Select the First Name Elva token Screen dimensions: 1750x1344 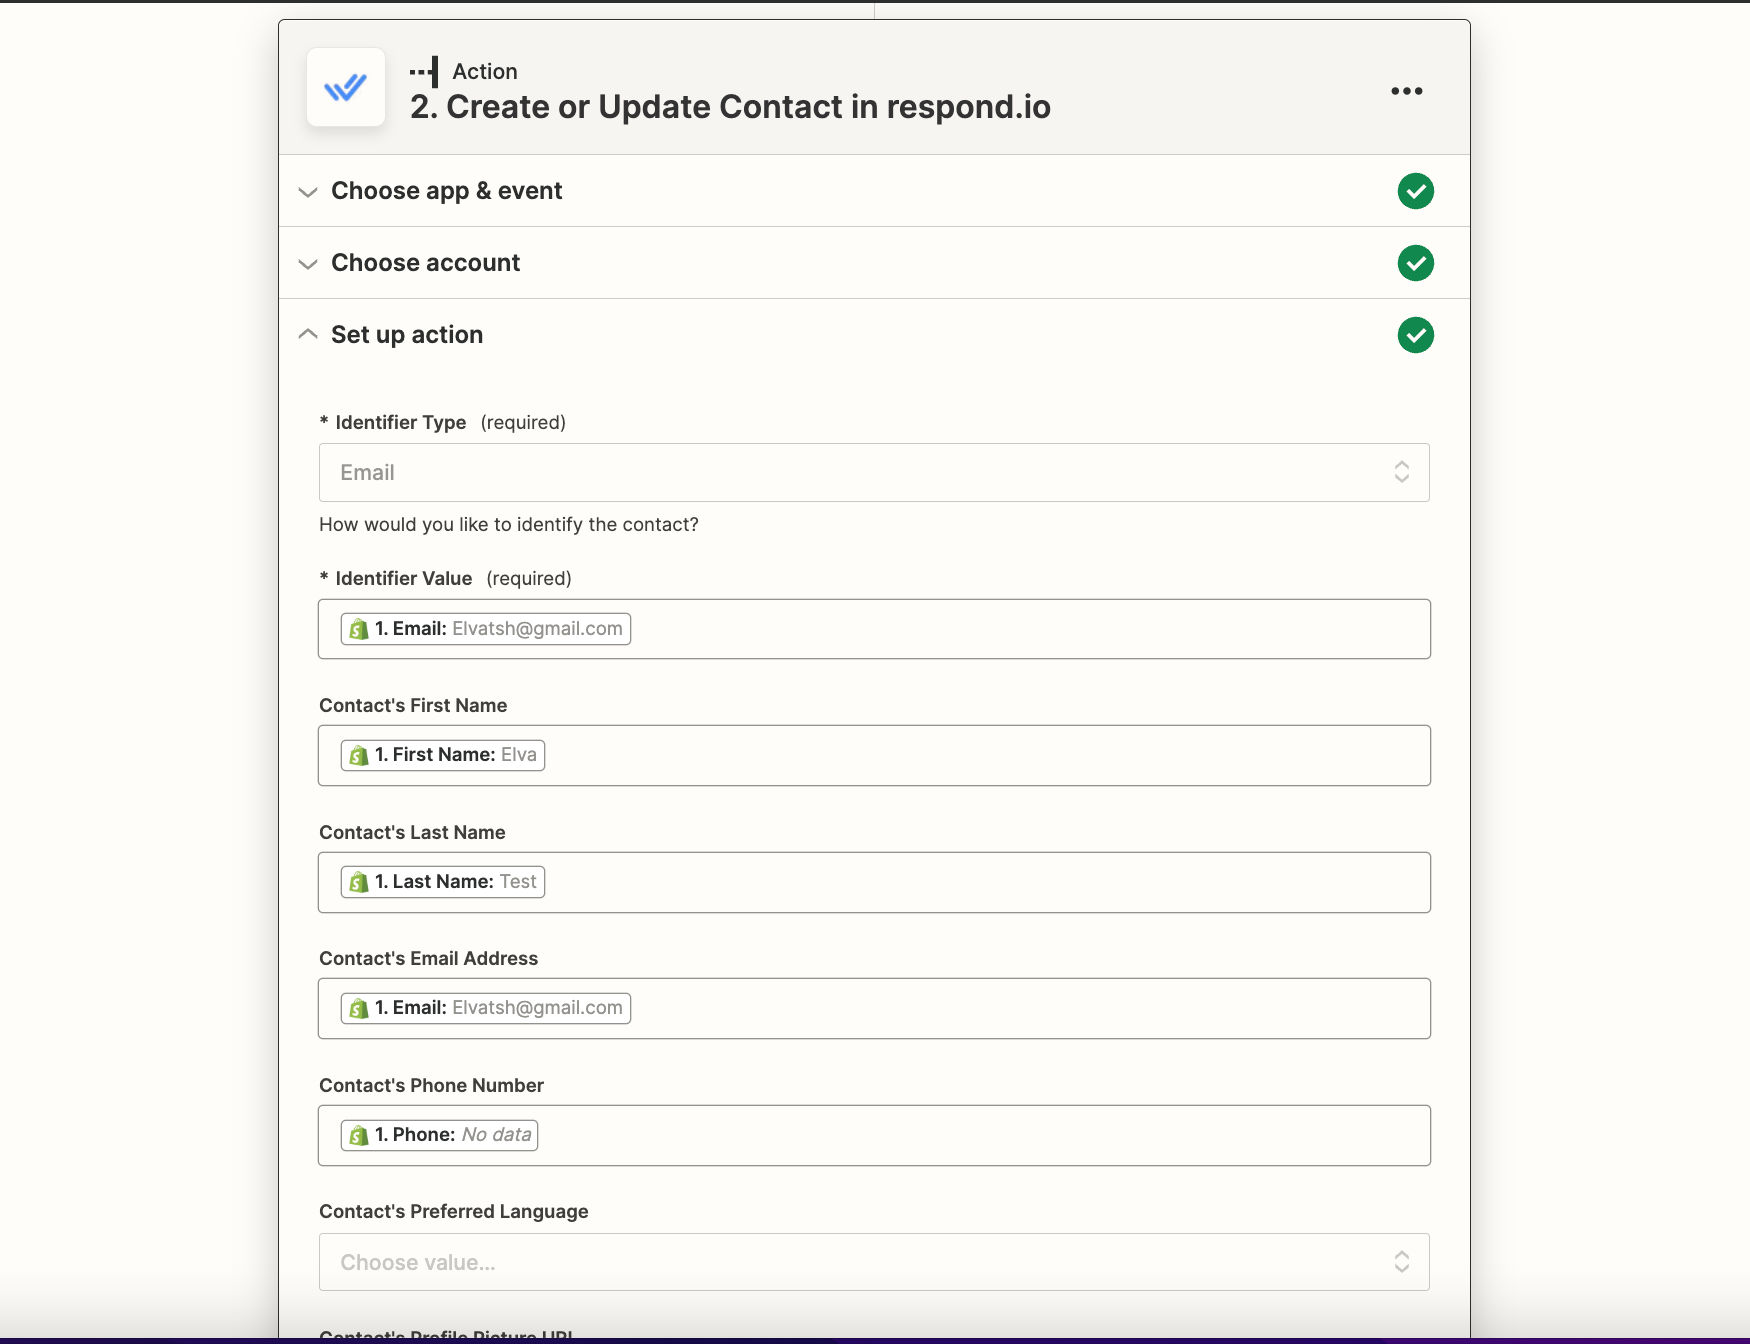[x=443, y=755]
